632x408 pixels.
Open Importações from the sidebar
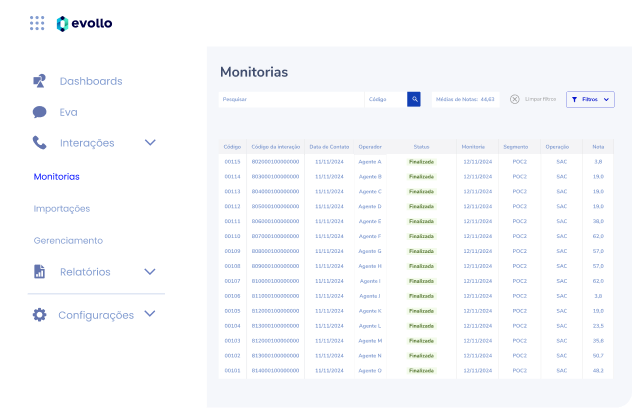[x=62, y=209]
